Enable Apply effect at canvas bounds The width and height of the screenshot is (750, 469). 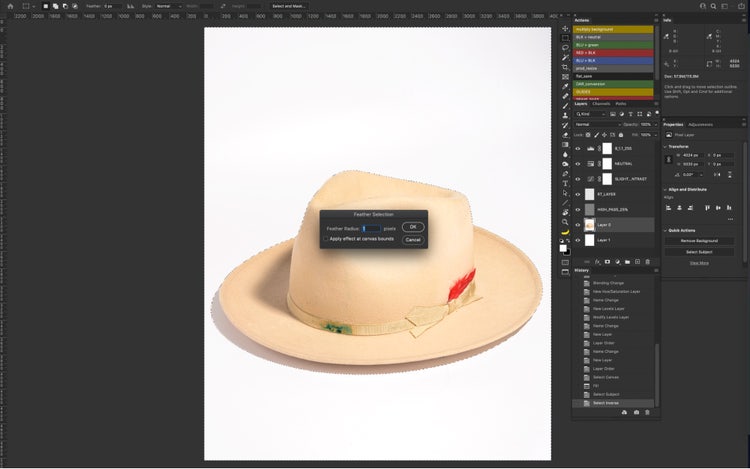tap(325, 239)
